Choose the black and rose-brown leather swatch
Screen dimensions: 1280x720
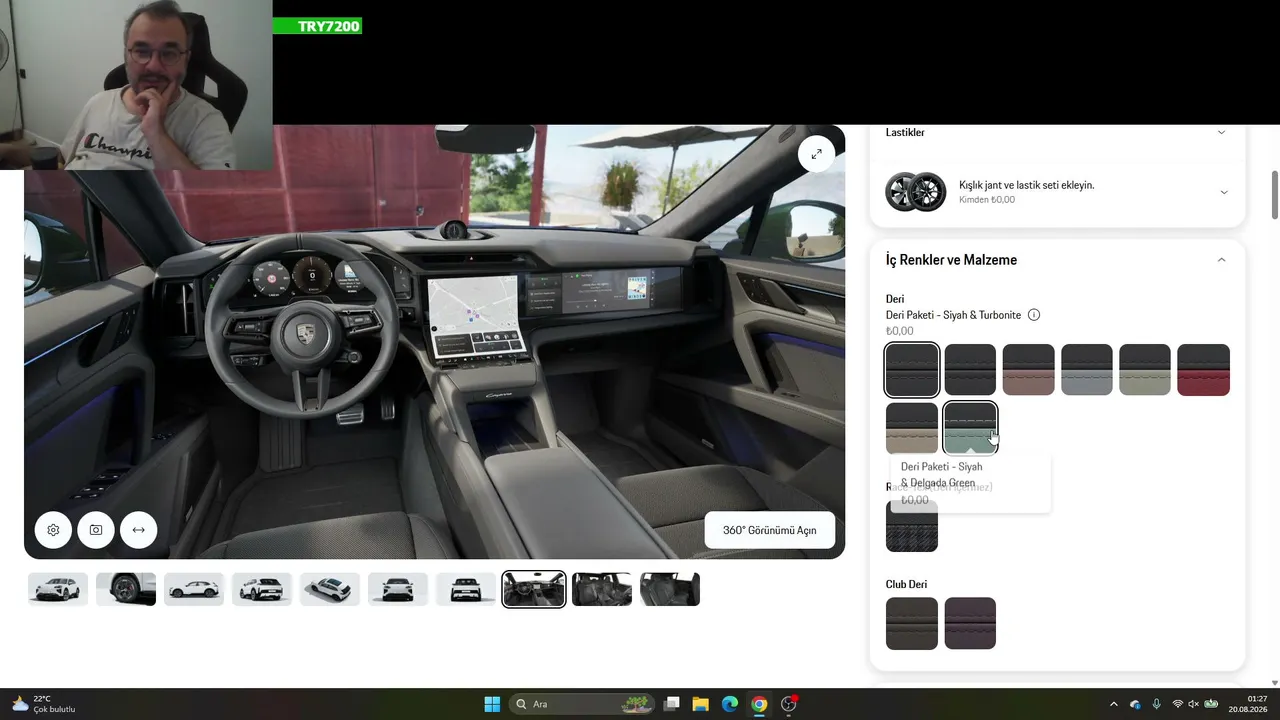[x=1028, y=370]
